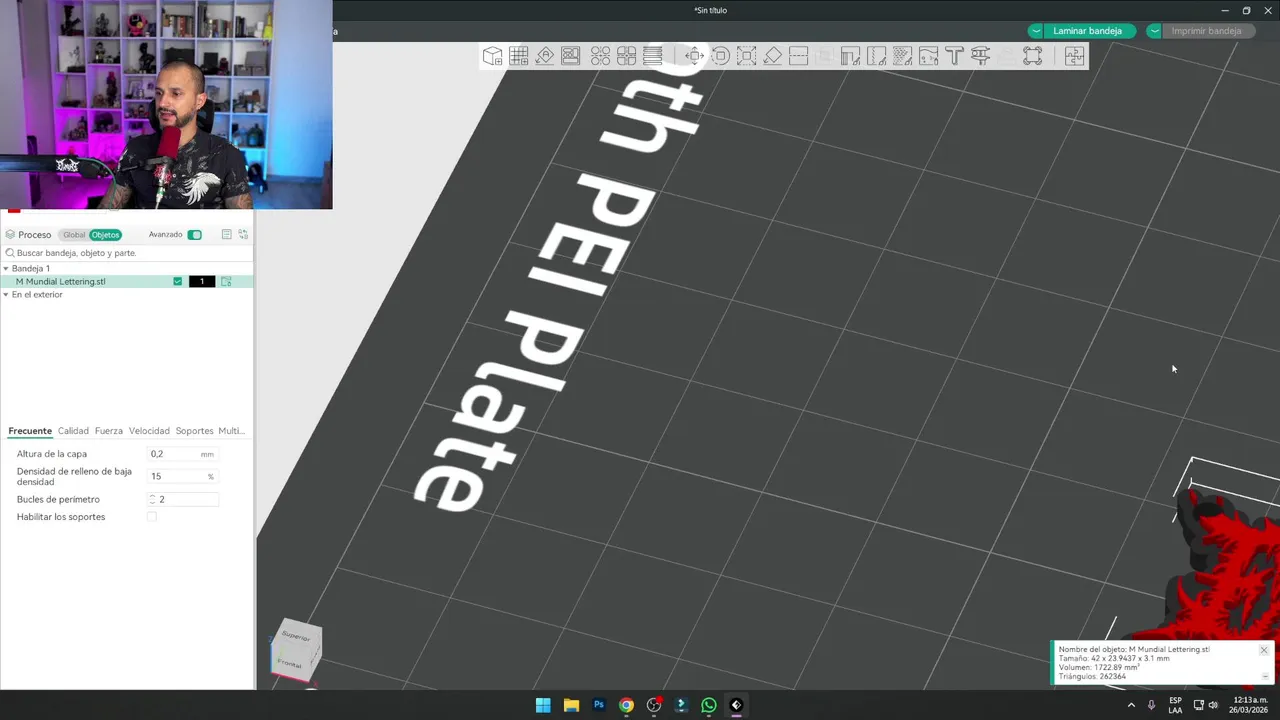The image size is (1280, 720).
Task: Uncheck the M Mundial Lettering.stl printable checkbox
Action: pyautogui.click(x=178, y=282)
